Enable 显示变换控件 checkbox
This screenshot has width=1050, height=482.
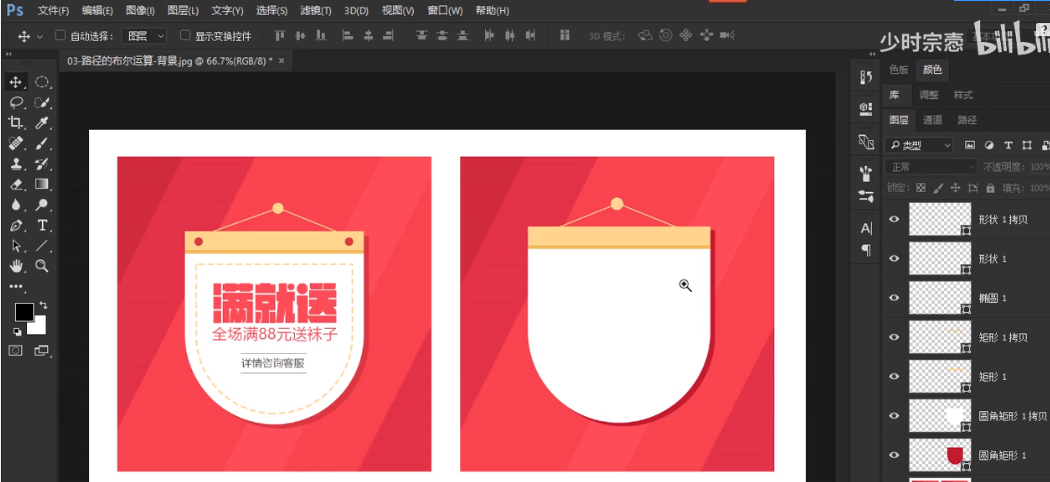[185, 35]
